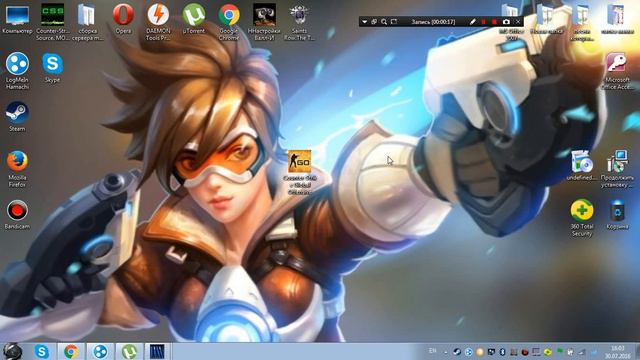Image resolution: width=640 pixels, height=360 pixels.
Task: Open Skype from the taskbar
Action: tap(42, 351)
